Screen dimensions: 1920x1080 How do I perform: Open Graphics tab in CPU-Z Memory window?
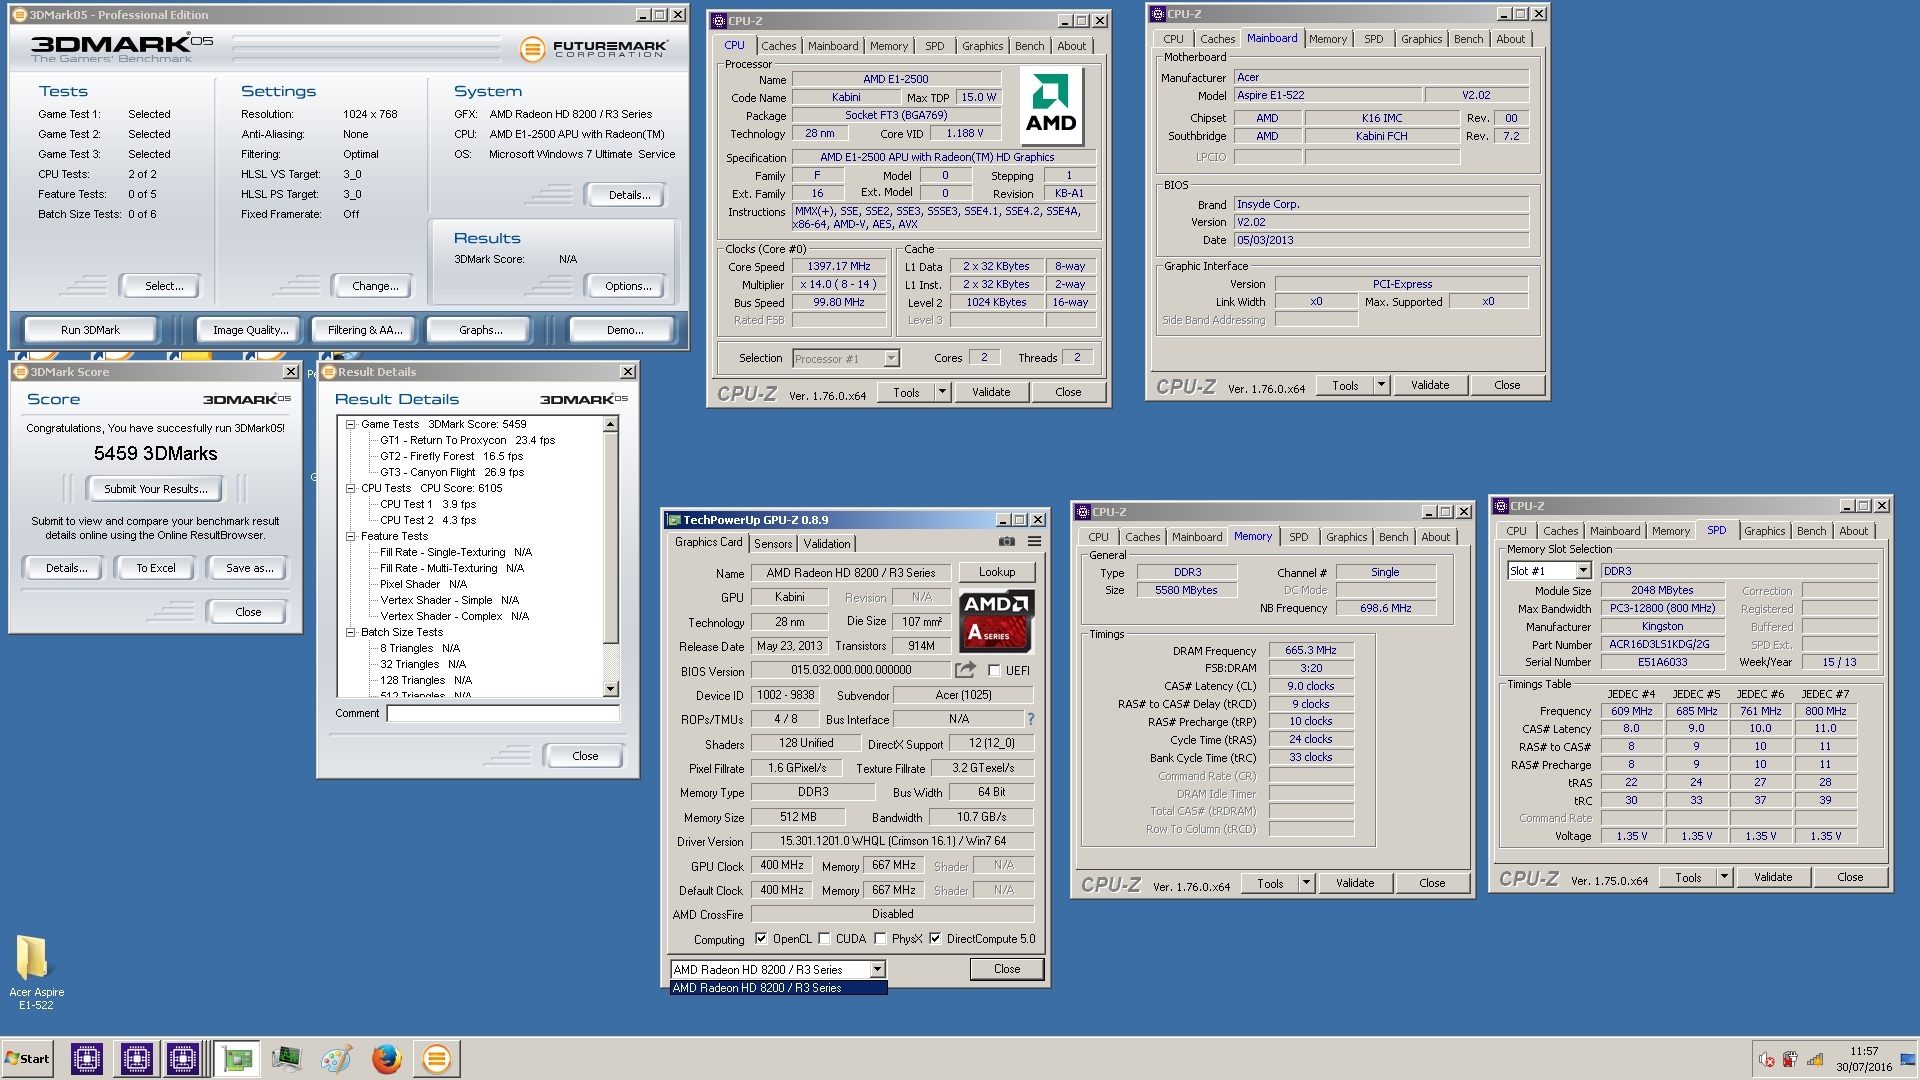[x=1346, y=537]
